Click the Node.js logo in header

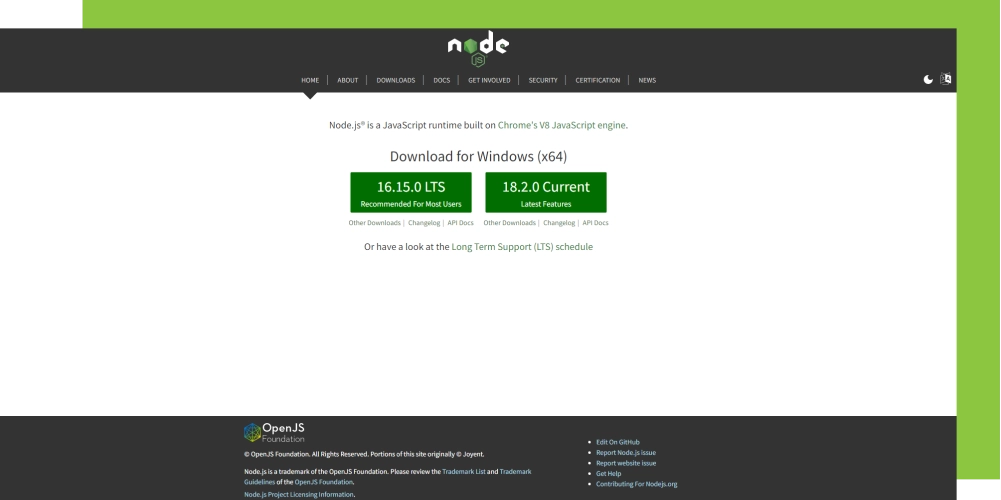pos(478,49)
